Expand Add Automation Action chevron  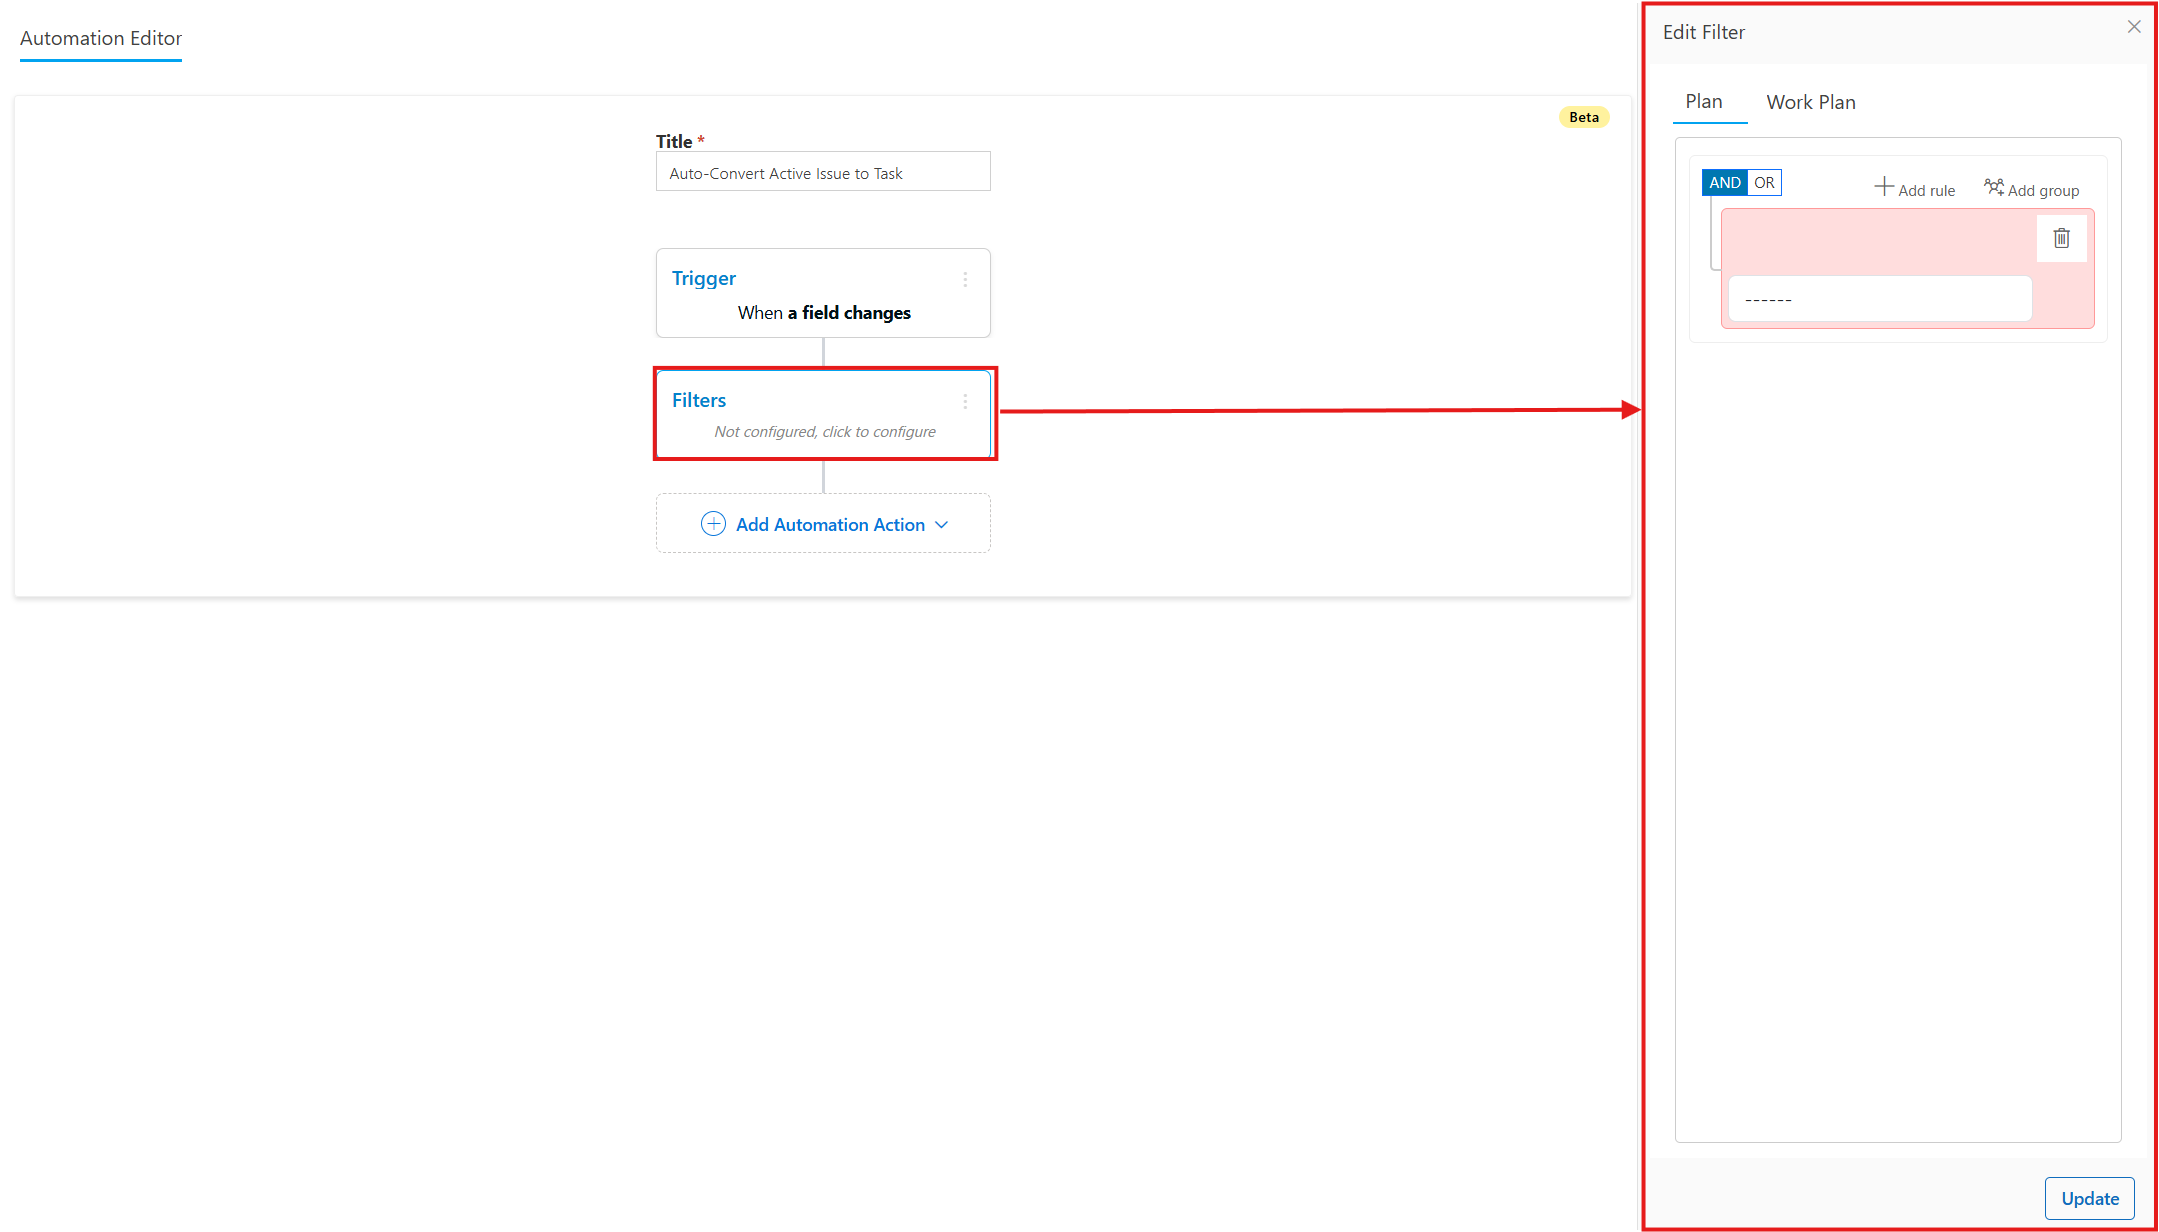(x=941, y=525)
